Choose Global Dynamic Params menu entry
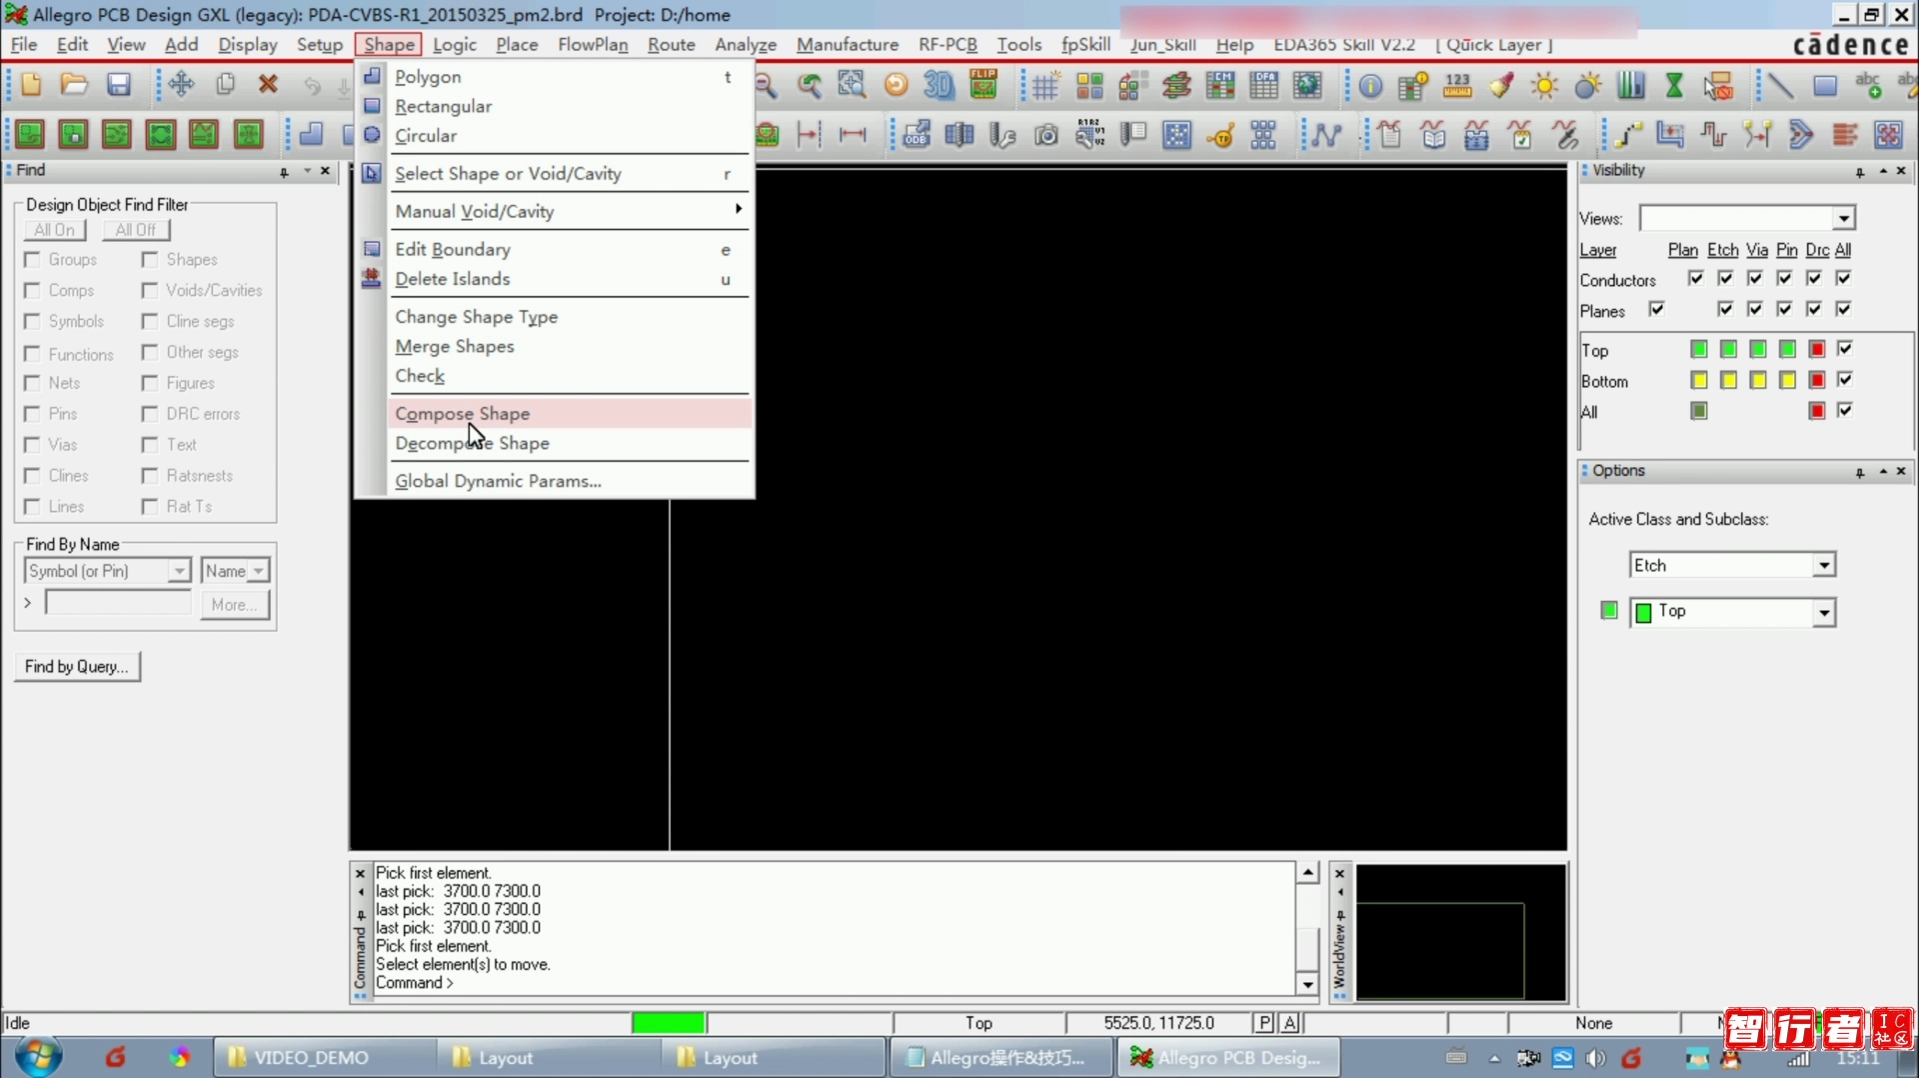The image size is (1919, 1078). pos(570,481)
